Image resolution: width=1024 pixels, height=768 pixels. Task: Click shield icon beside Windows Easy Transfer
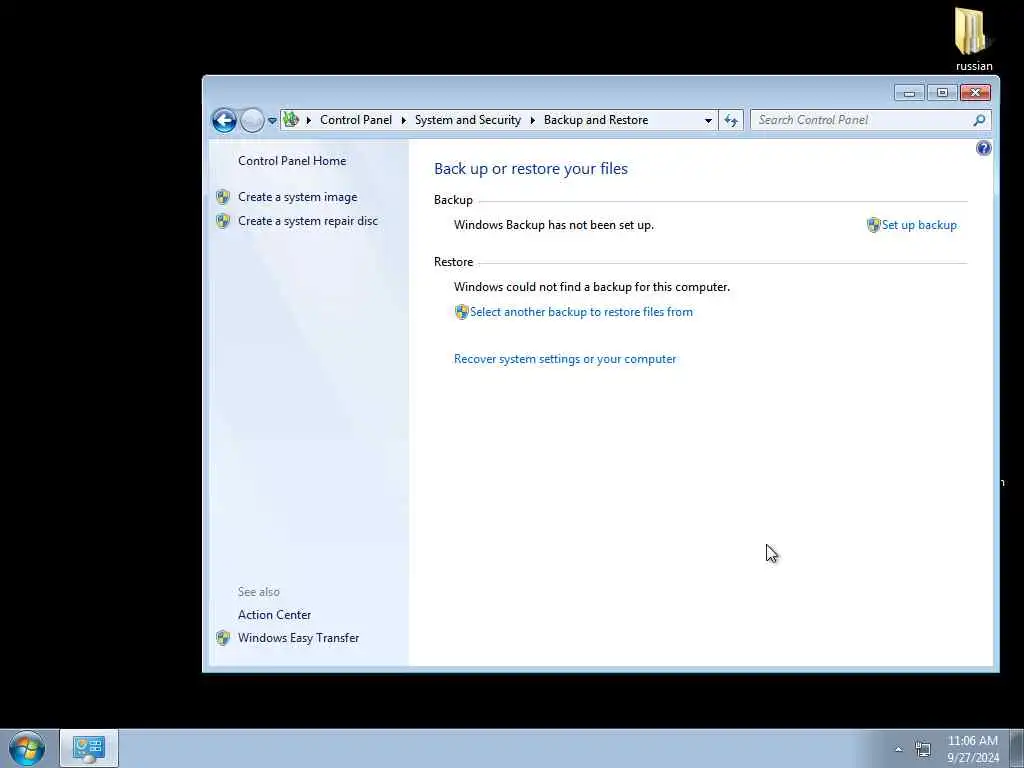click(223, 638)
